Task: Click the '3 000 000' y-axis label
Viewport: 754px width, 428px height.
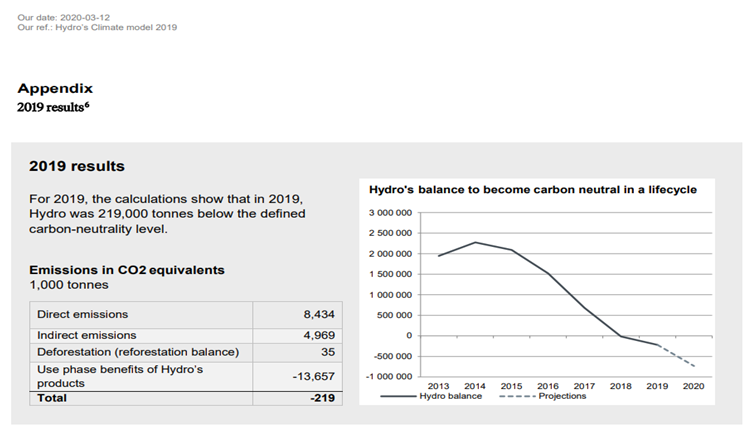Action: [390, 213]
